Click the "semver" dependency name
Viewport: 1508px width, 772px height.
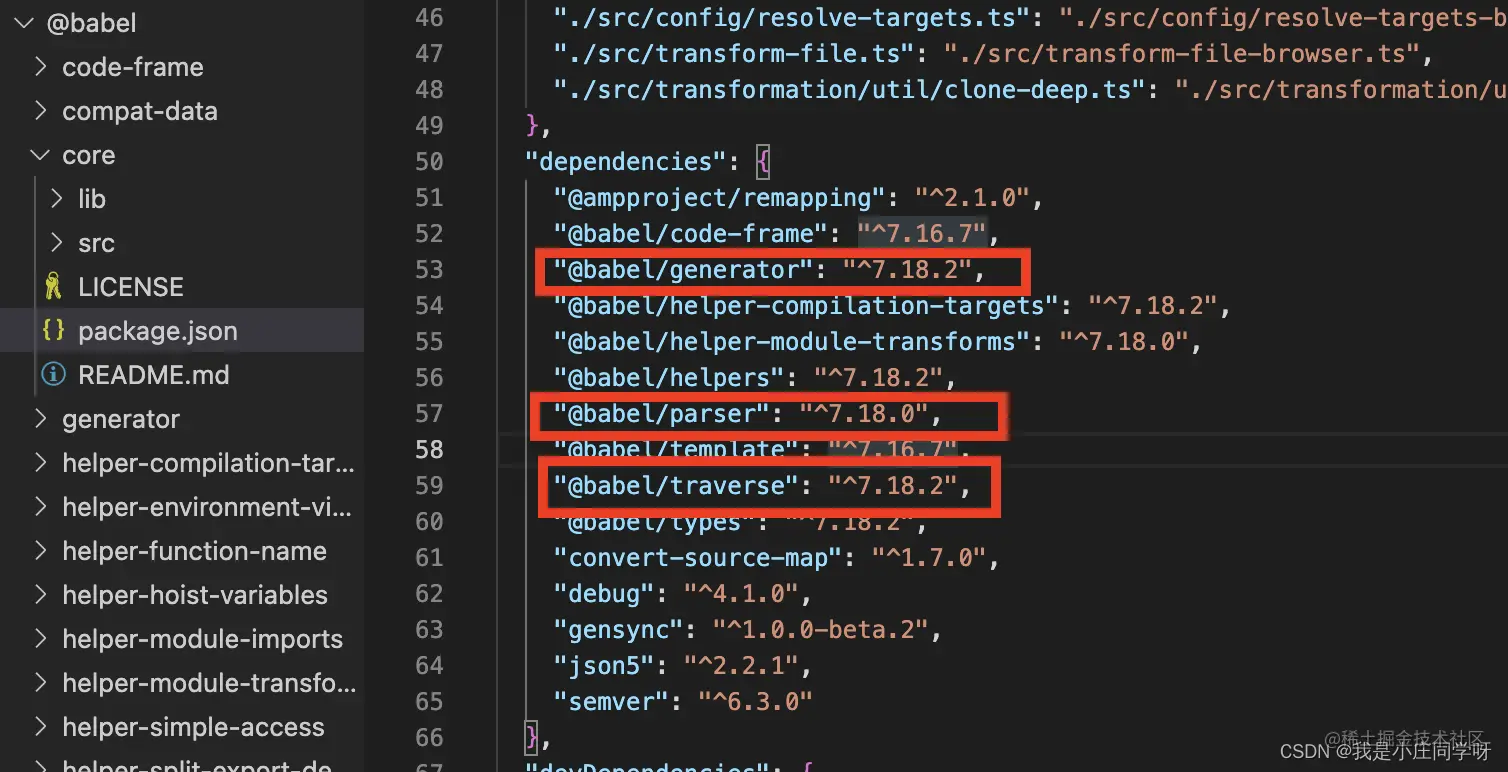coord(612,701)
